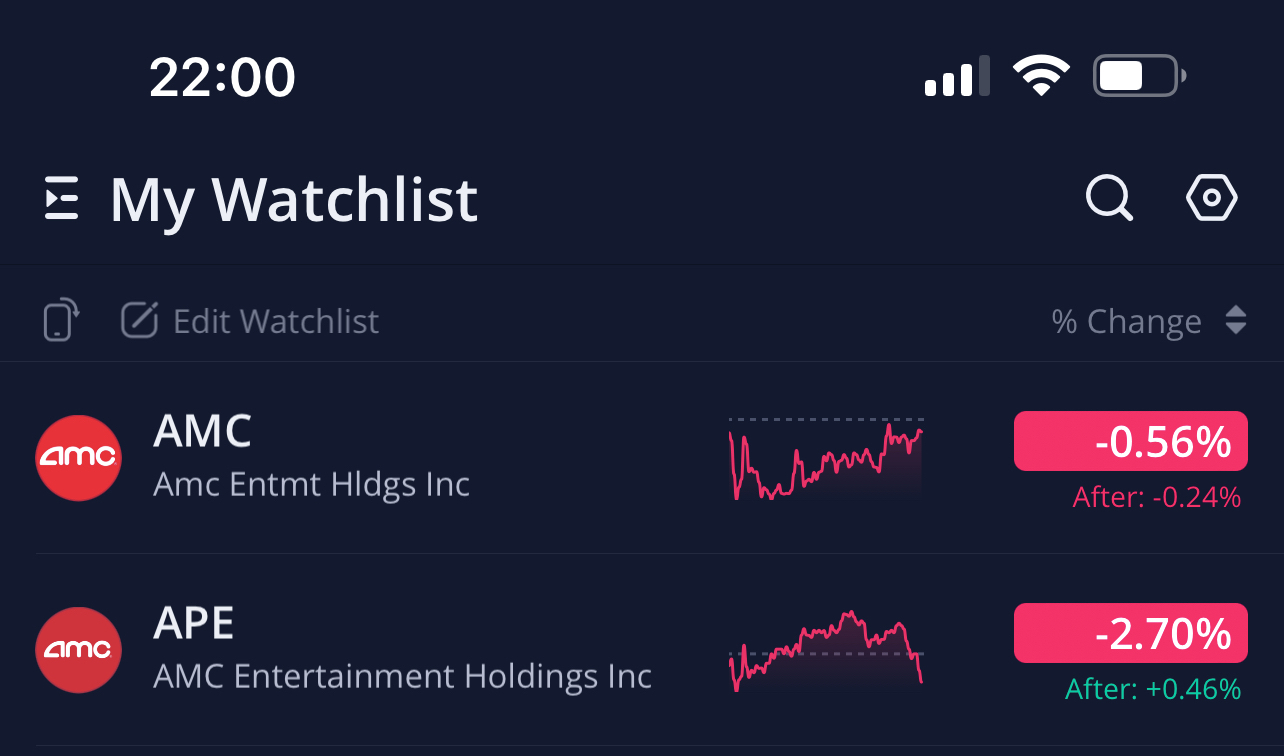Image resolution: width=1284 pixels, height=756 pixels.
Task: Open the Edit Watchlist option
Action: point(276,320)
